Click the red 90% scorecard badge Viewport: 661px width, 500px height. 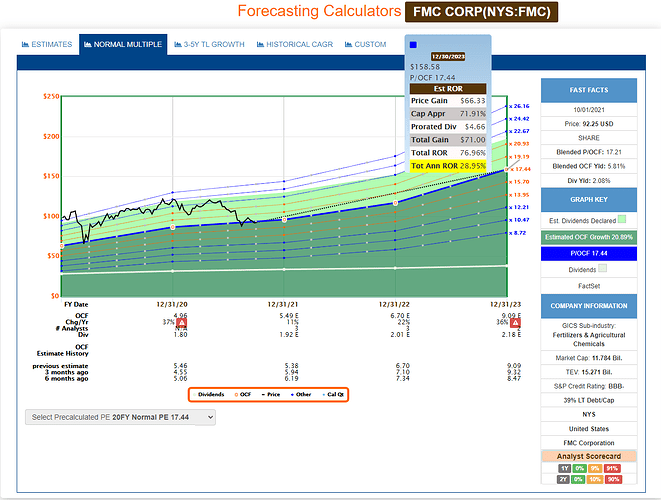613,479
